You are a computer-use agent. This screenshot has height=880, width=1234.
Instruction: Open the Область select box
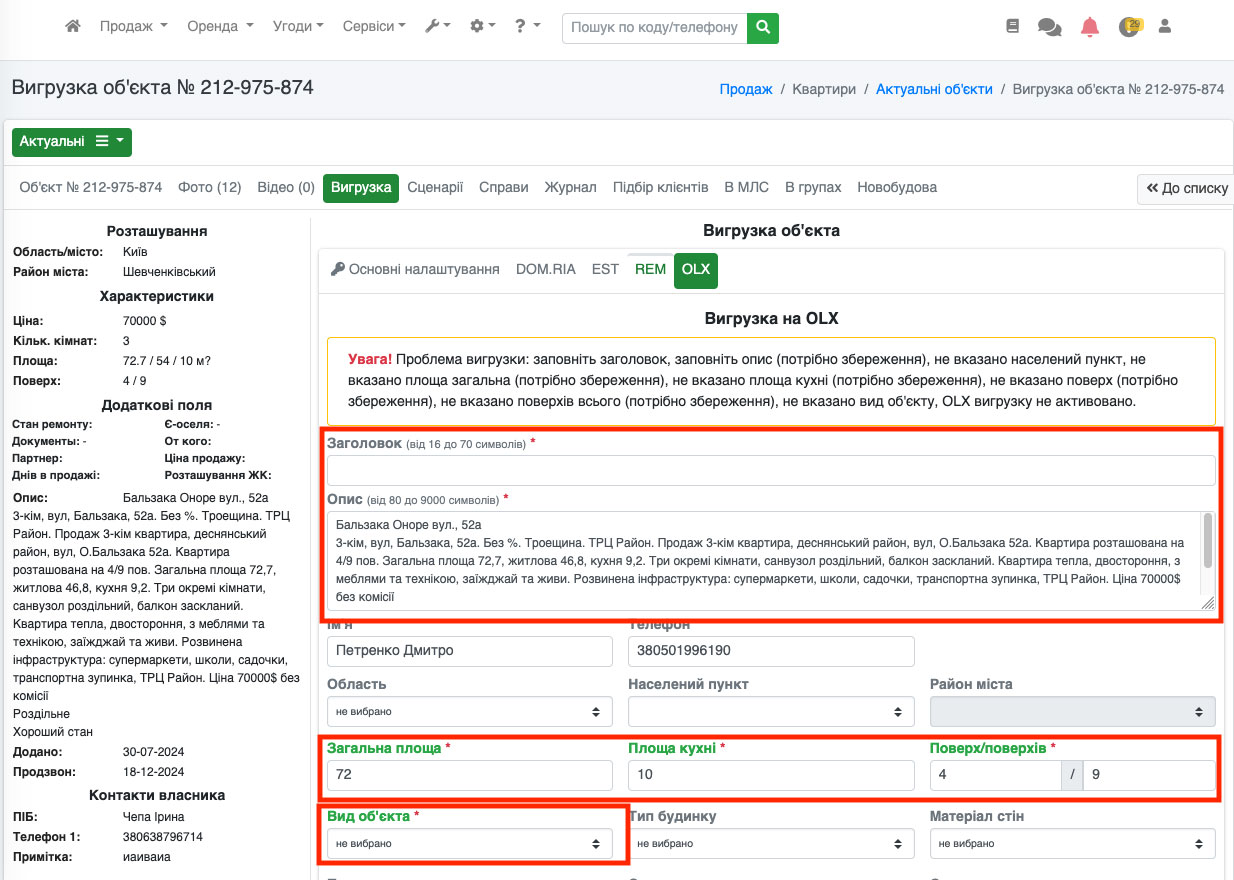click(x=469, y=712)
